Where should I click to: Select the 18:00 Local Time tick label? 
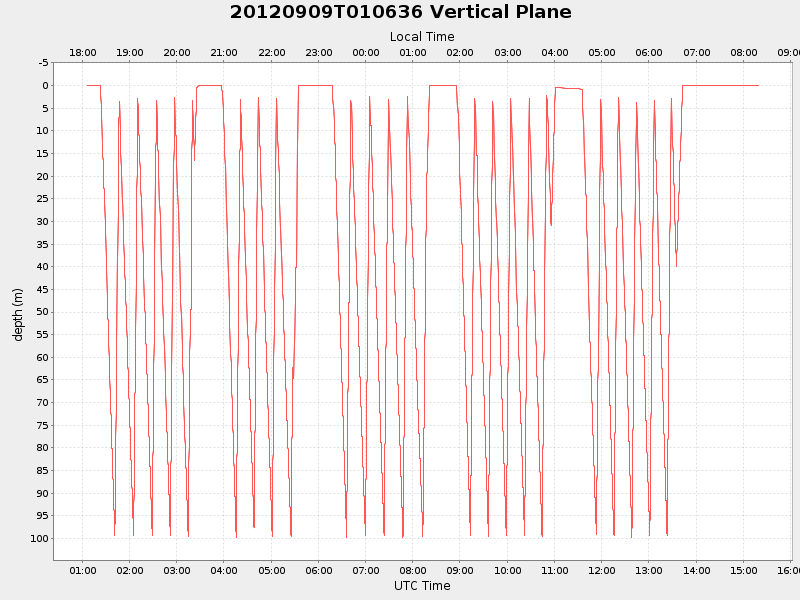pyautogui.click(x=83, y=53)
